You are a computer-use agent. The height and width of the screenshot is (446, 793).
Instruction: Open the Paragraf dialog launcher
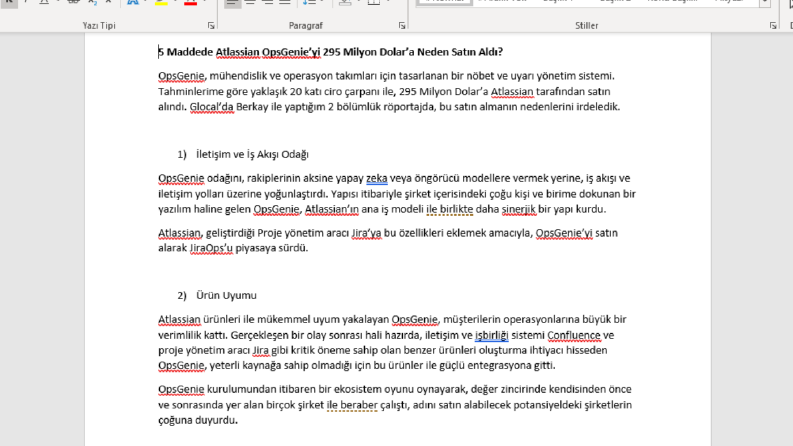click(x=402, y=25)
